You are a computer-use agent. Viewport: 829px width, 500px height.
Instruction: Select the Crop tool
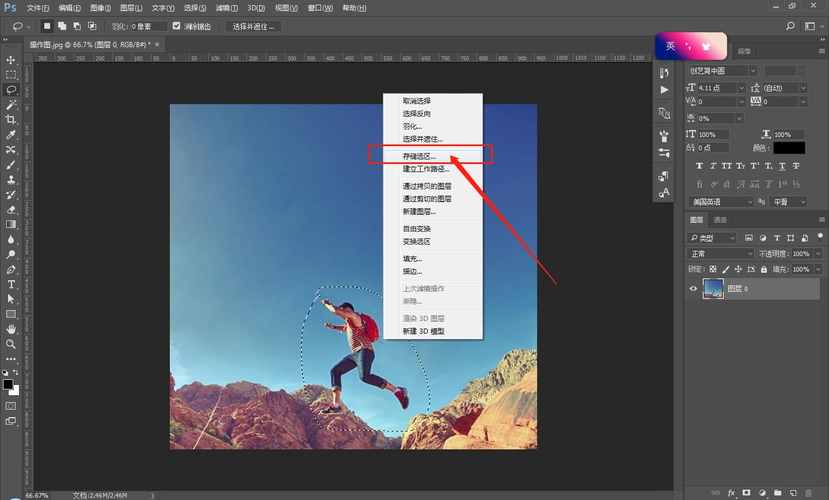coord(11,119)
